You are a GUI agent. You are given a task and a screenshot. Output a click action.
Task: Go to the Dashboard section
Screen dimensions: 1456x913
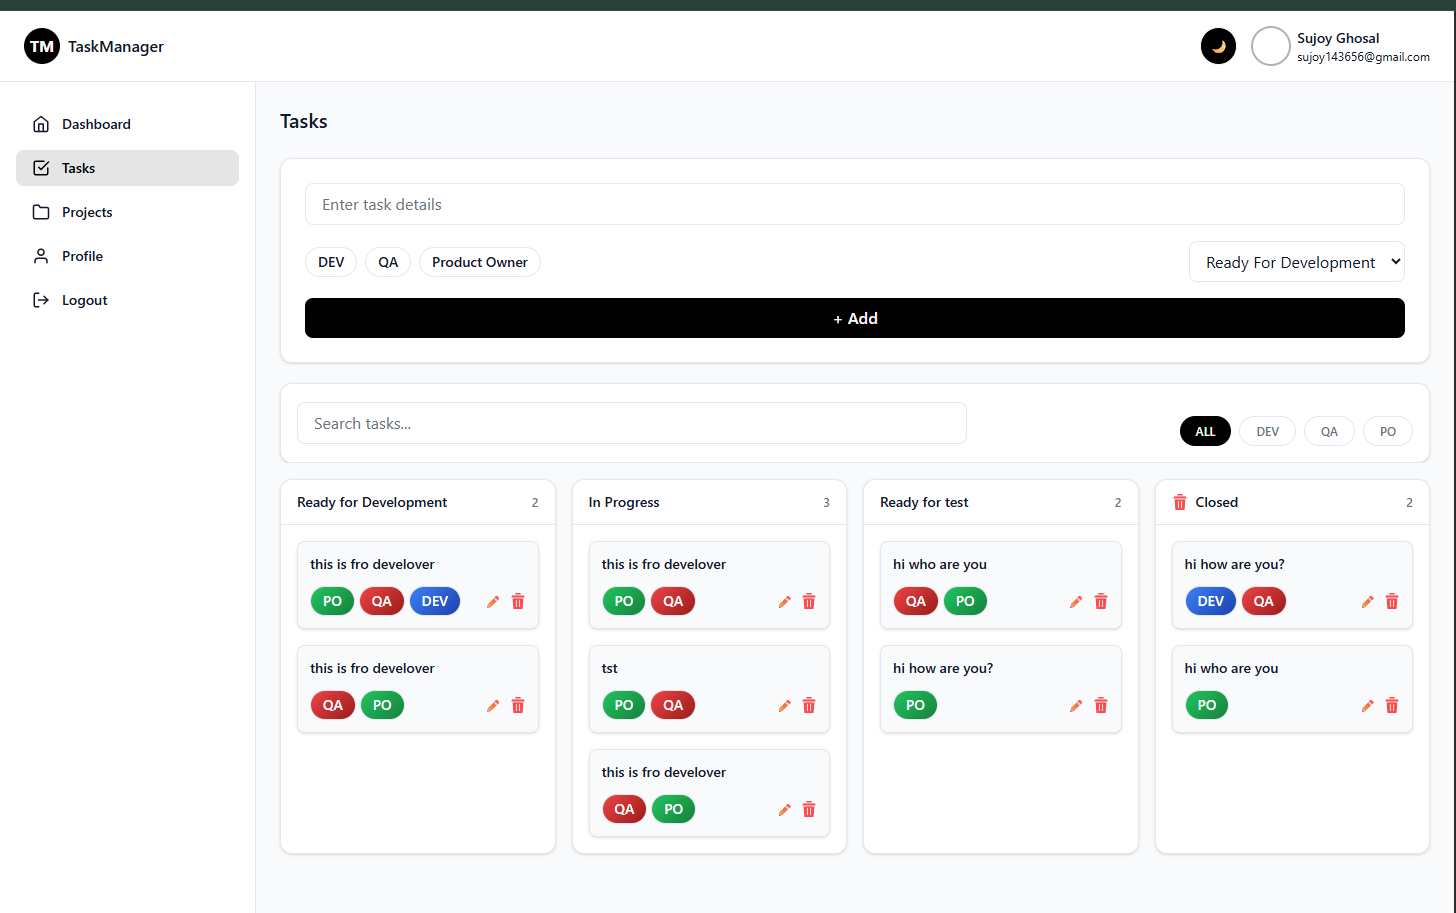(x=95, y=123)
